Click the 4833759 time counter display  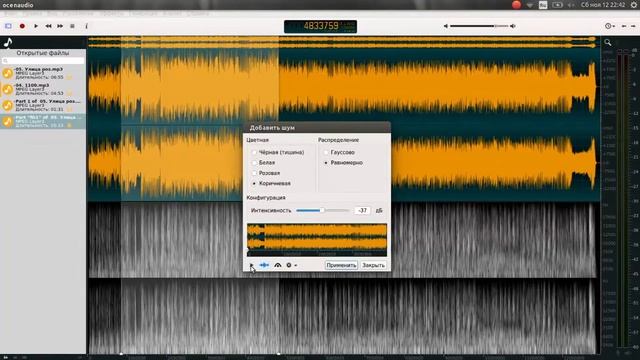320,27
